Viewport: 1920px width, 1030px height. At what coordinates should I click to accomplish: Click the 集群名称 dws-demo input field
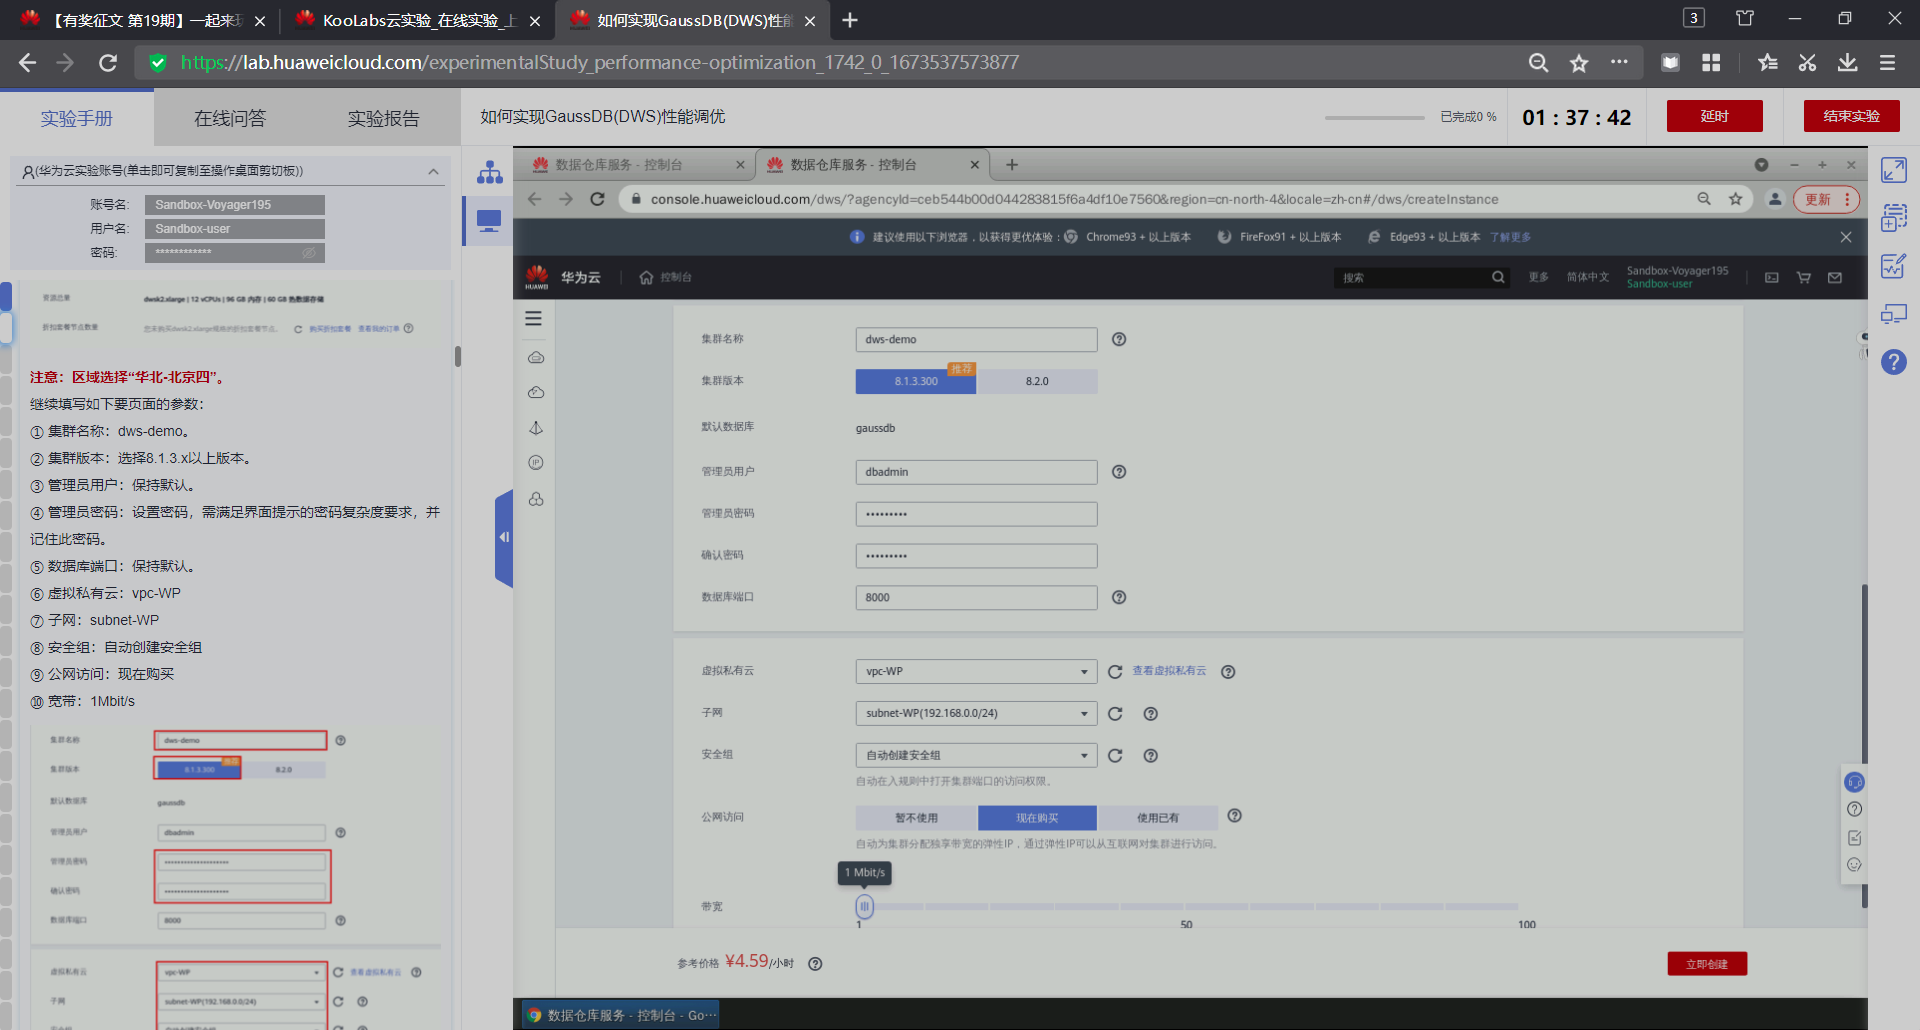pos(976,339)
